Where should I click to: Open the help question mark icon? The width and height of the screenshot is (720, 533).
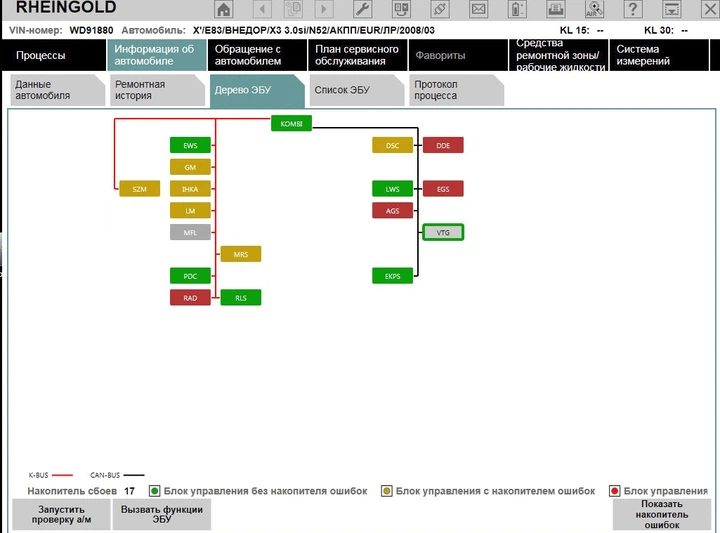coord(633,9)
